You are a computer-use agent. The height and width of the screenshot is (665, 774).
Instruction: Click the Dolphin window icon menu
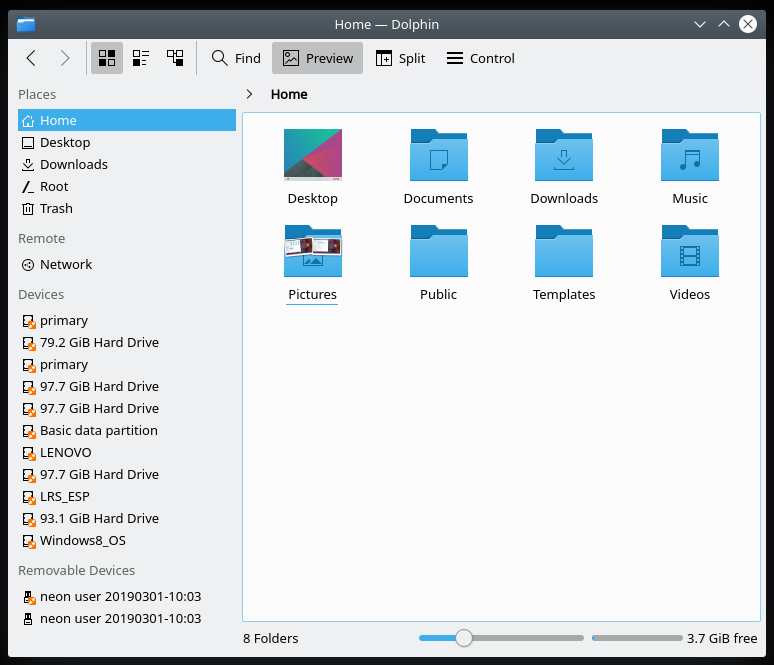point(26,24)
